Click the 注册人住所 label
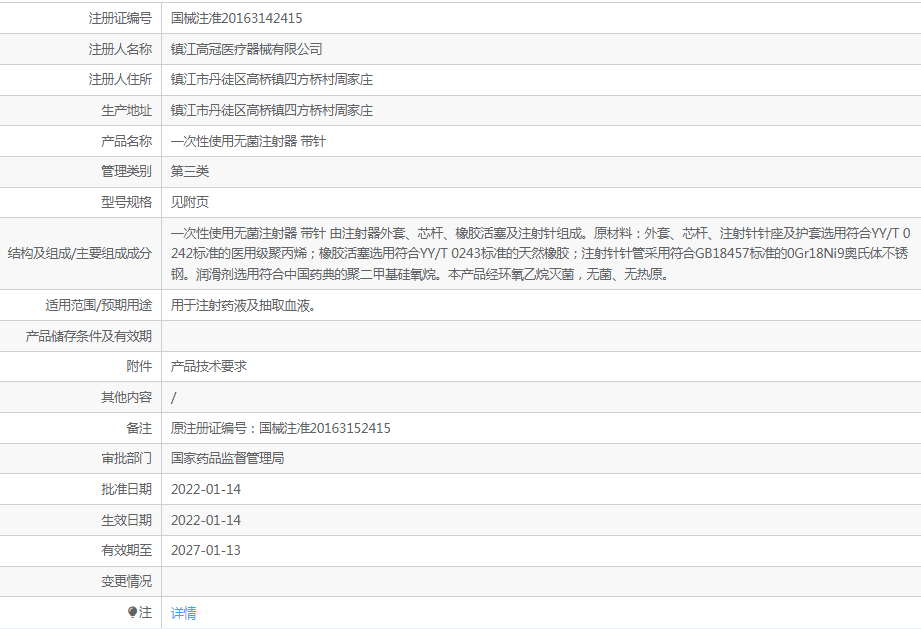The width and height of the screenshot is (921, 629). (x=120, y=80)
